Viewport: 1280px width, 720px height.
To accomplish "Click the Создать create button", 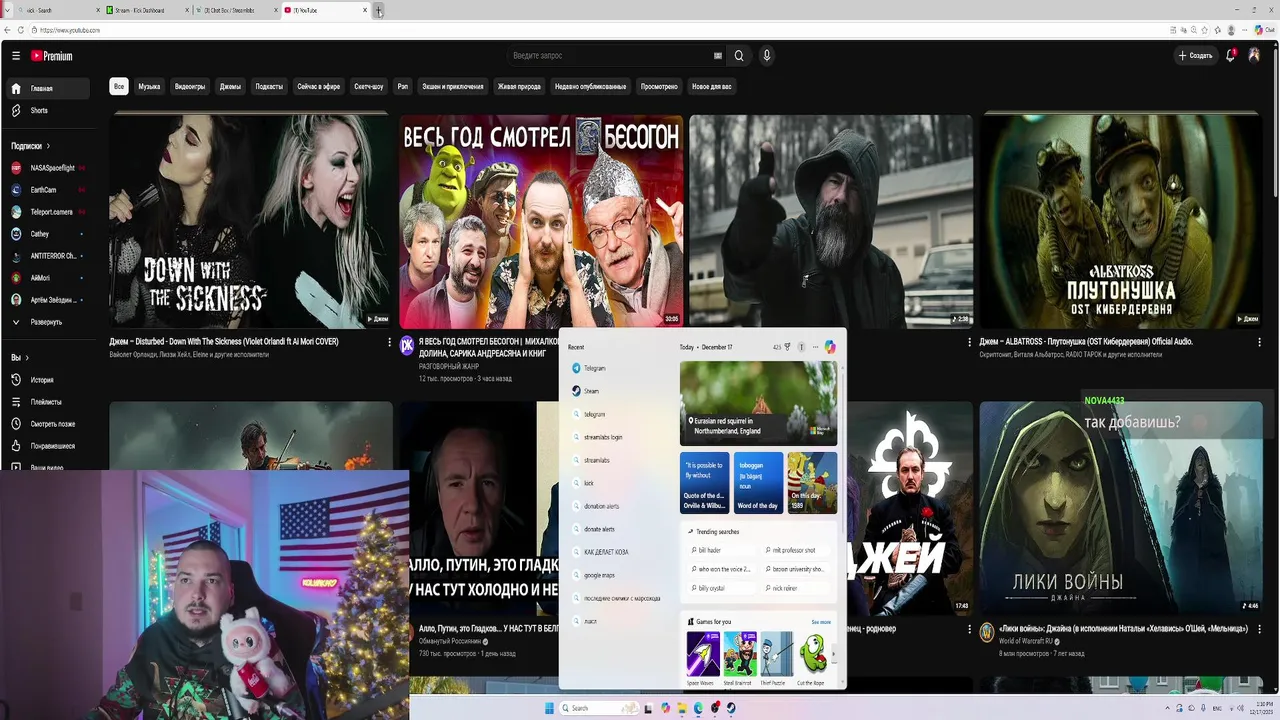I will point(1195,56).
